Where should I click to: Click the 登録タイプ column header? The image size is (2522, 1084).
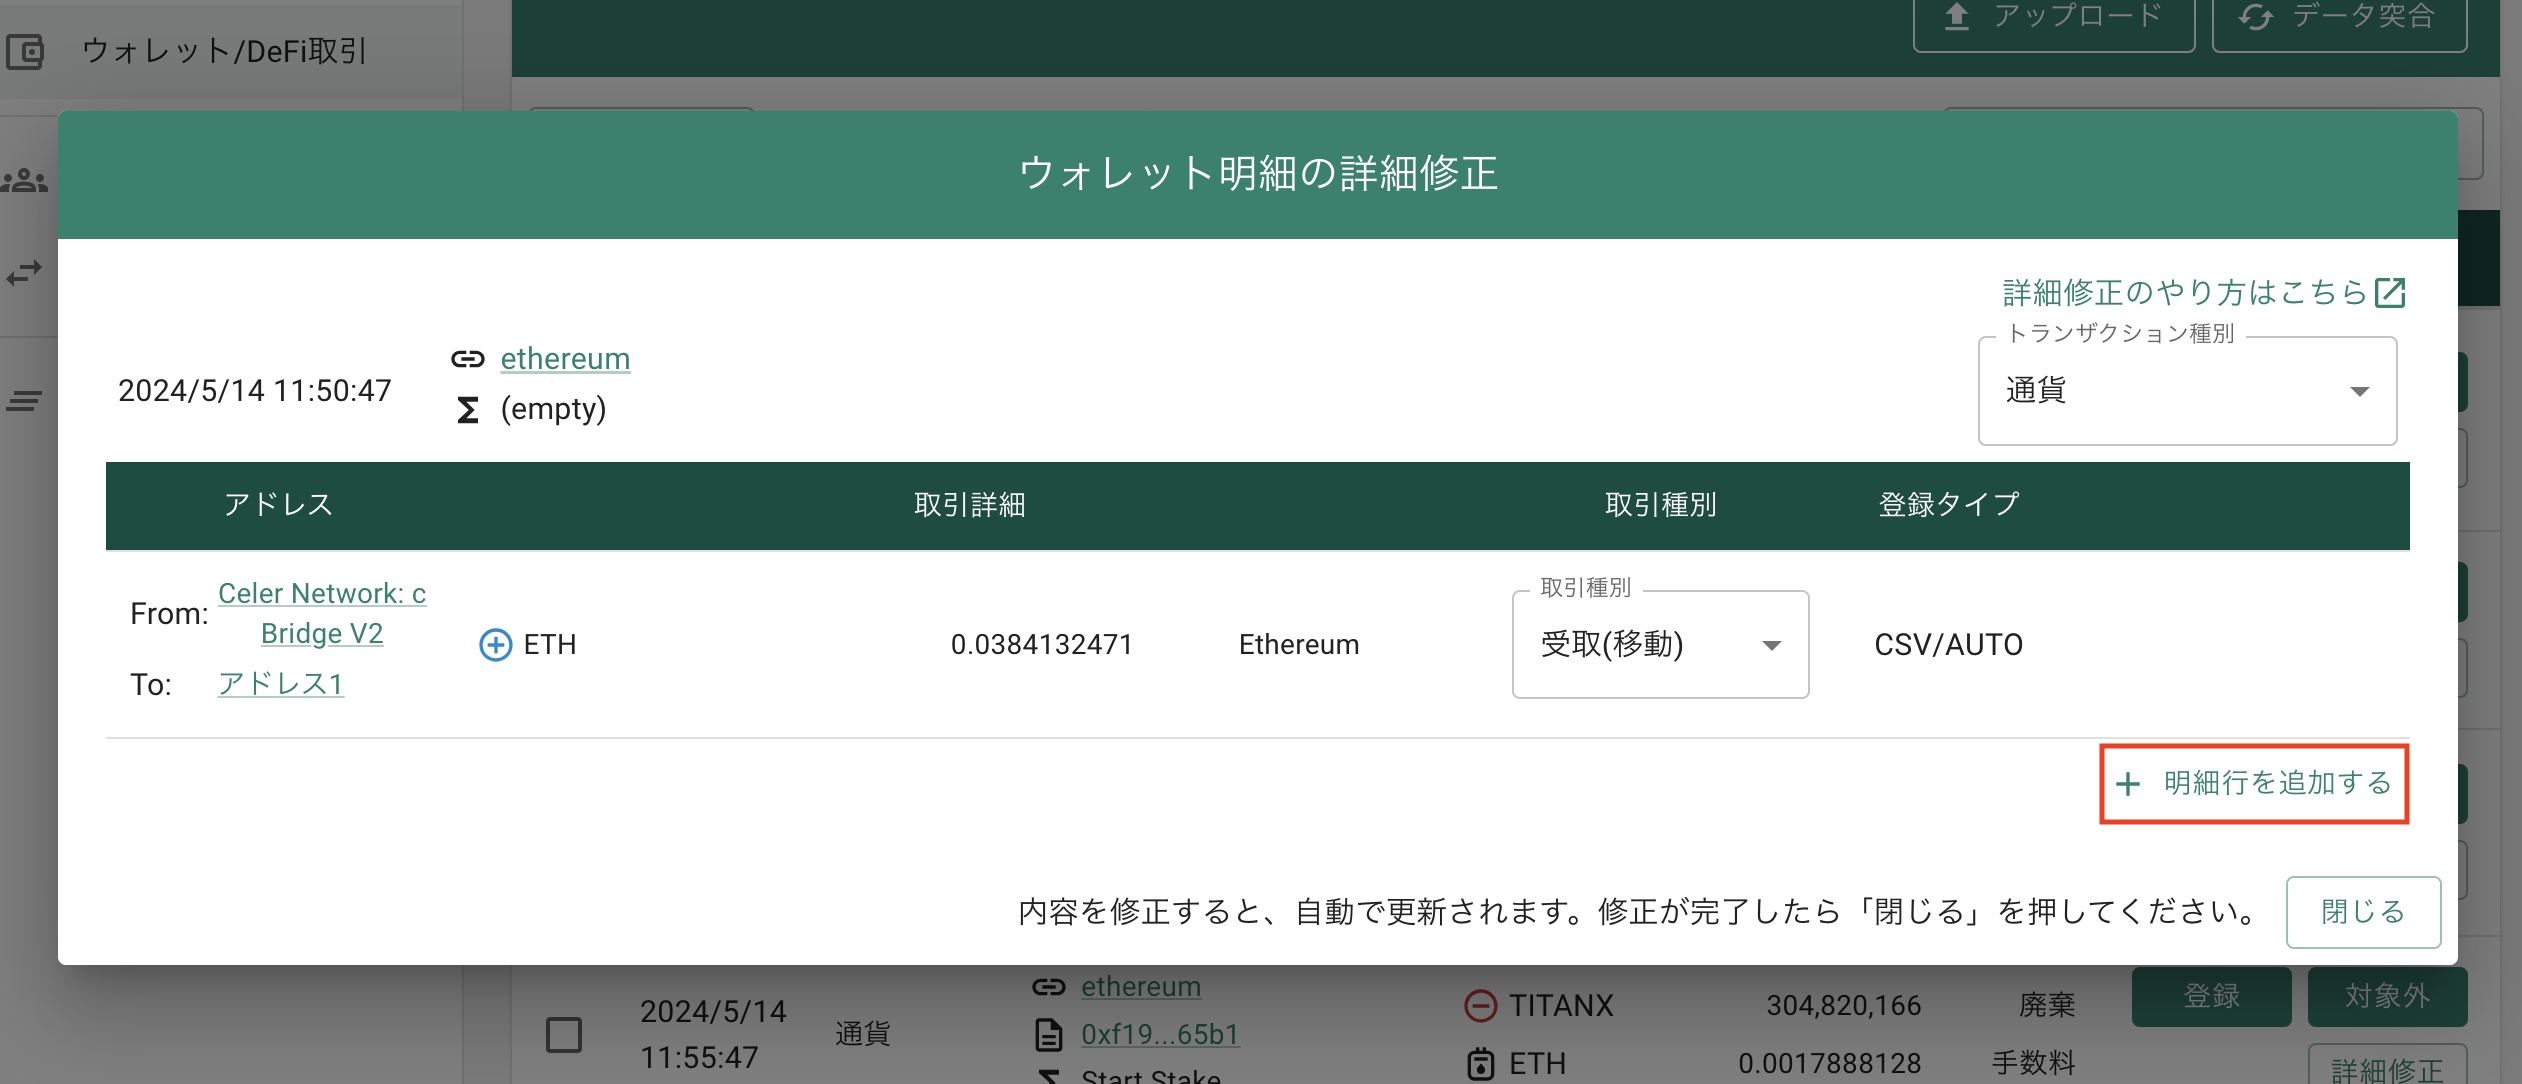[x=1948, y=504]
